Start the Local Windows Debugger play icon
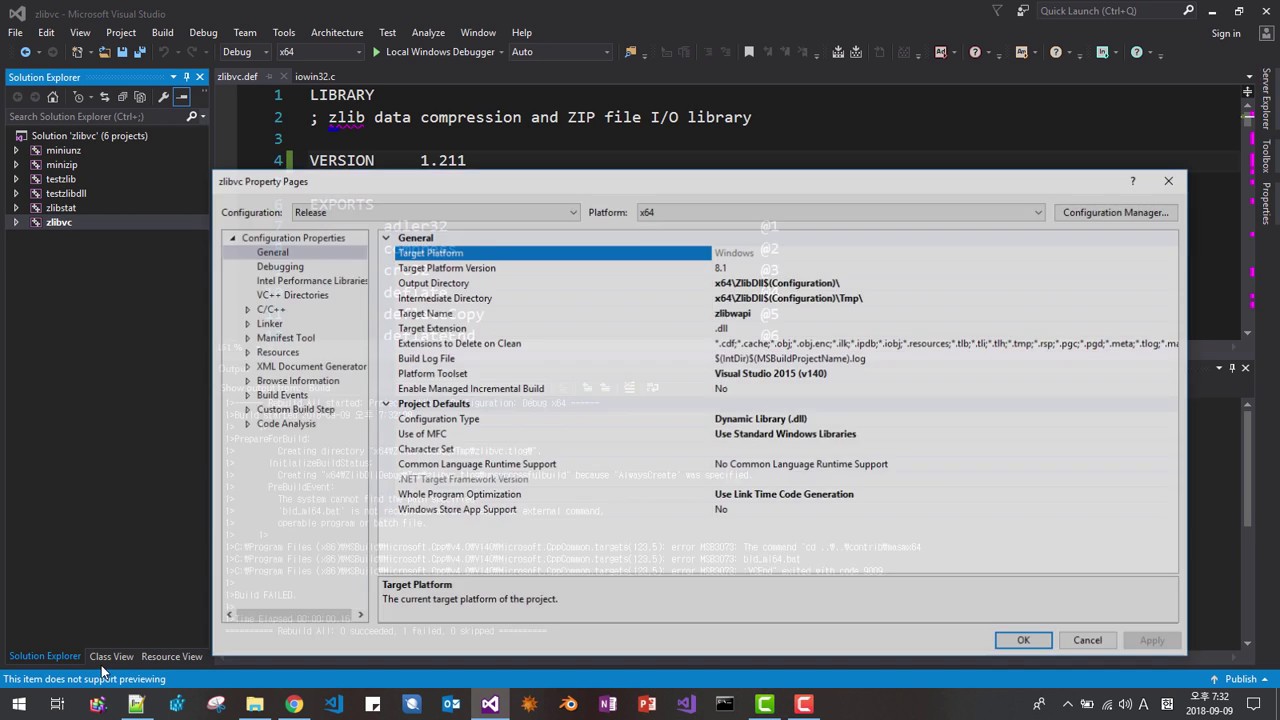 pos(376,52)
